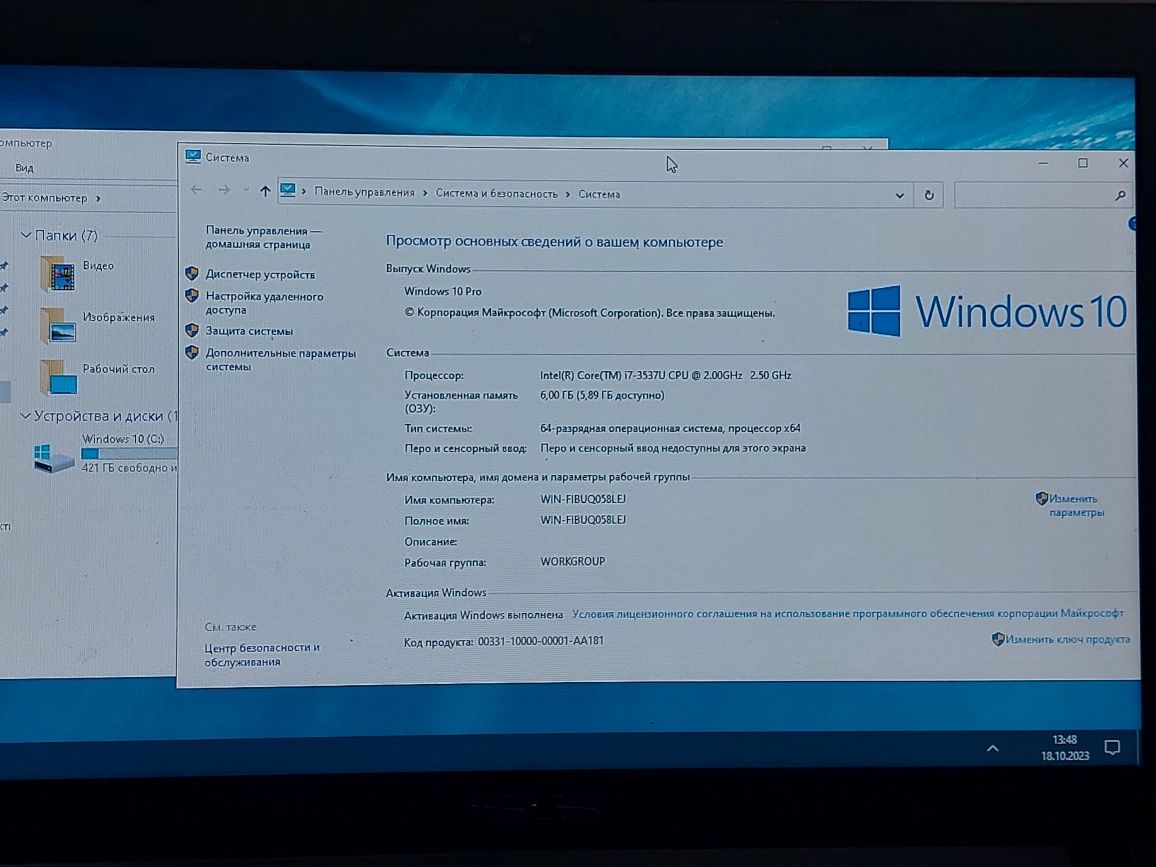Screen dimensions: 1156x867
Task: Collapse Устройства и диски group in Explorer
Action: (x=25, y=416)
